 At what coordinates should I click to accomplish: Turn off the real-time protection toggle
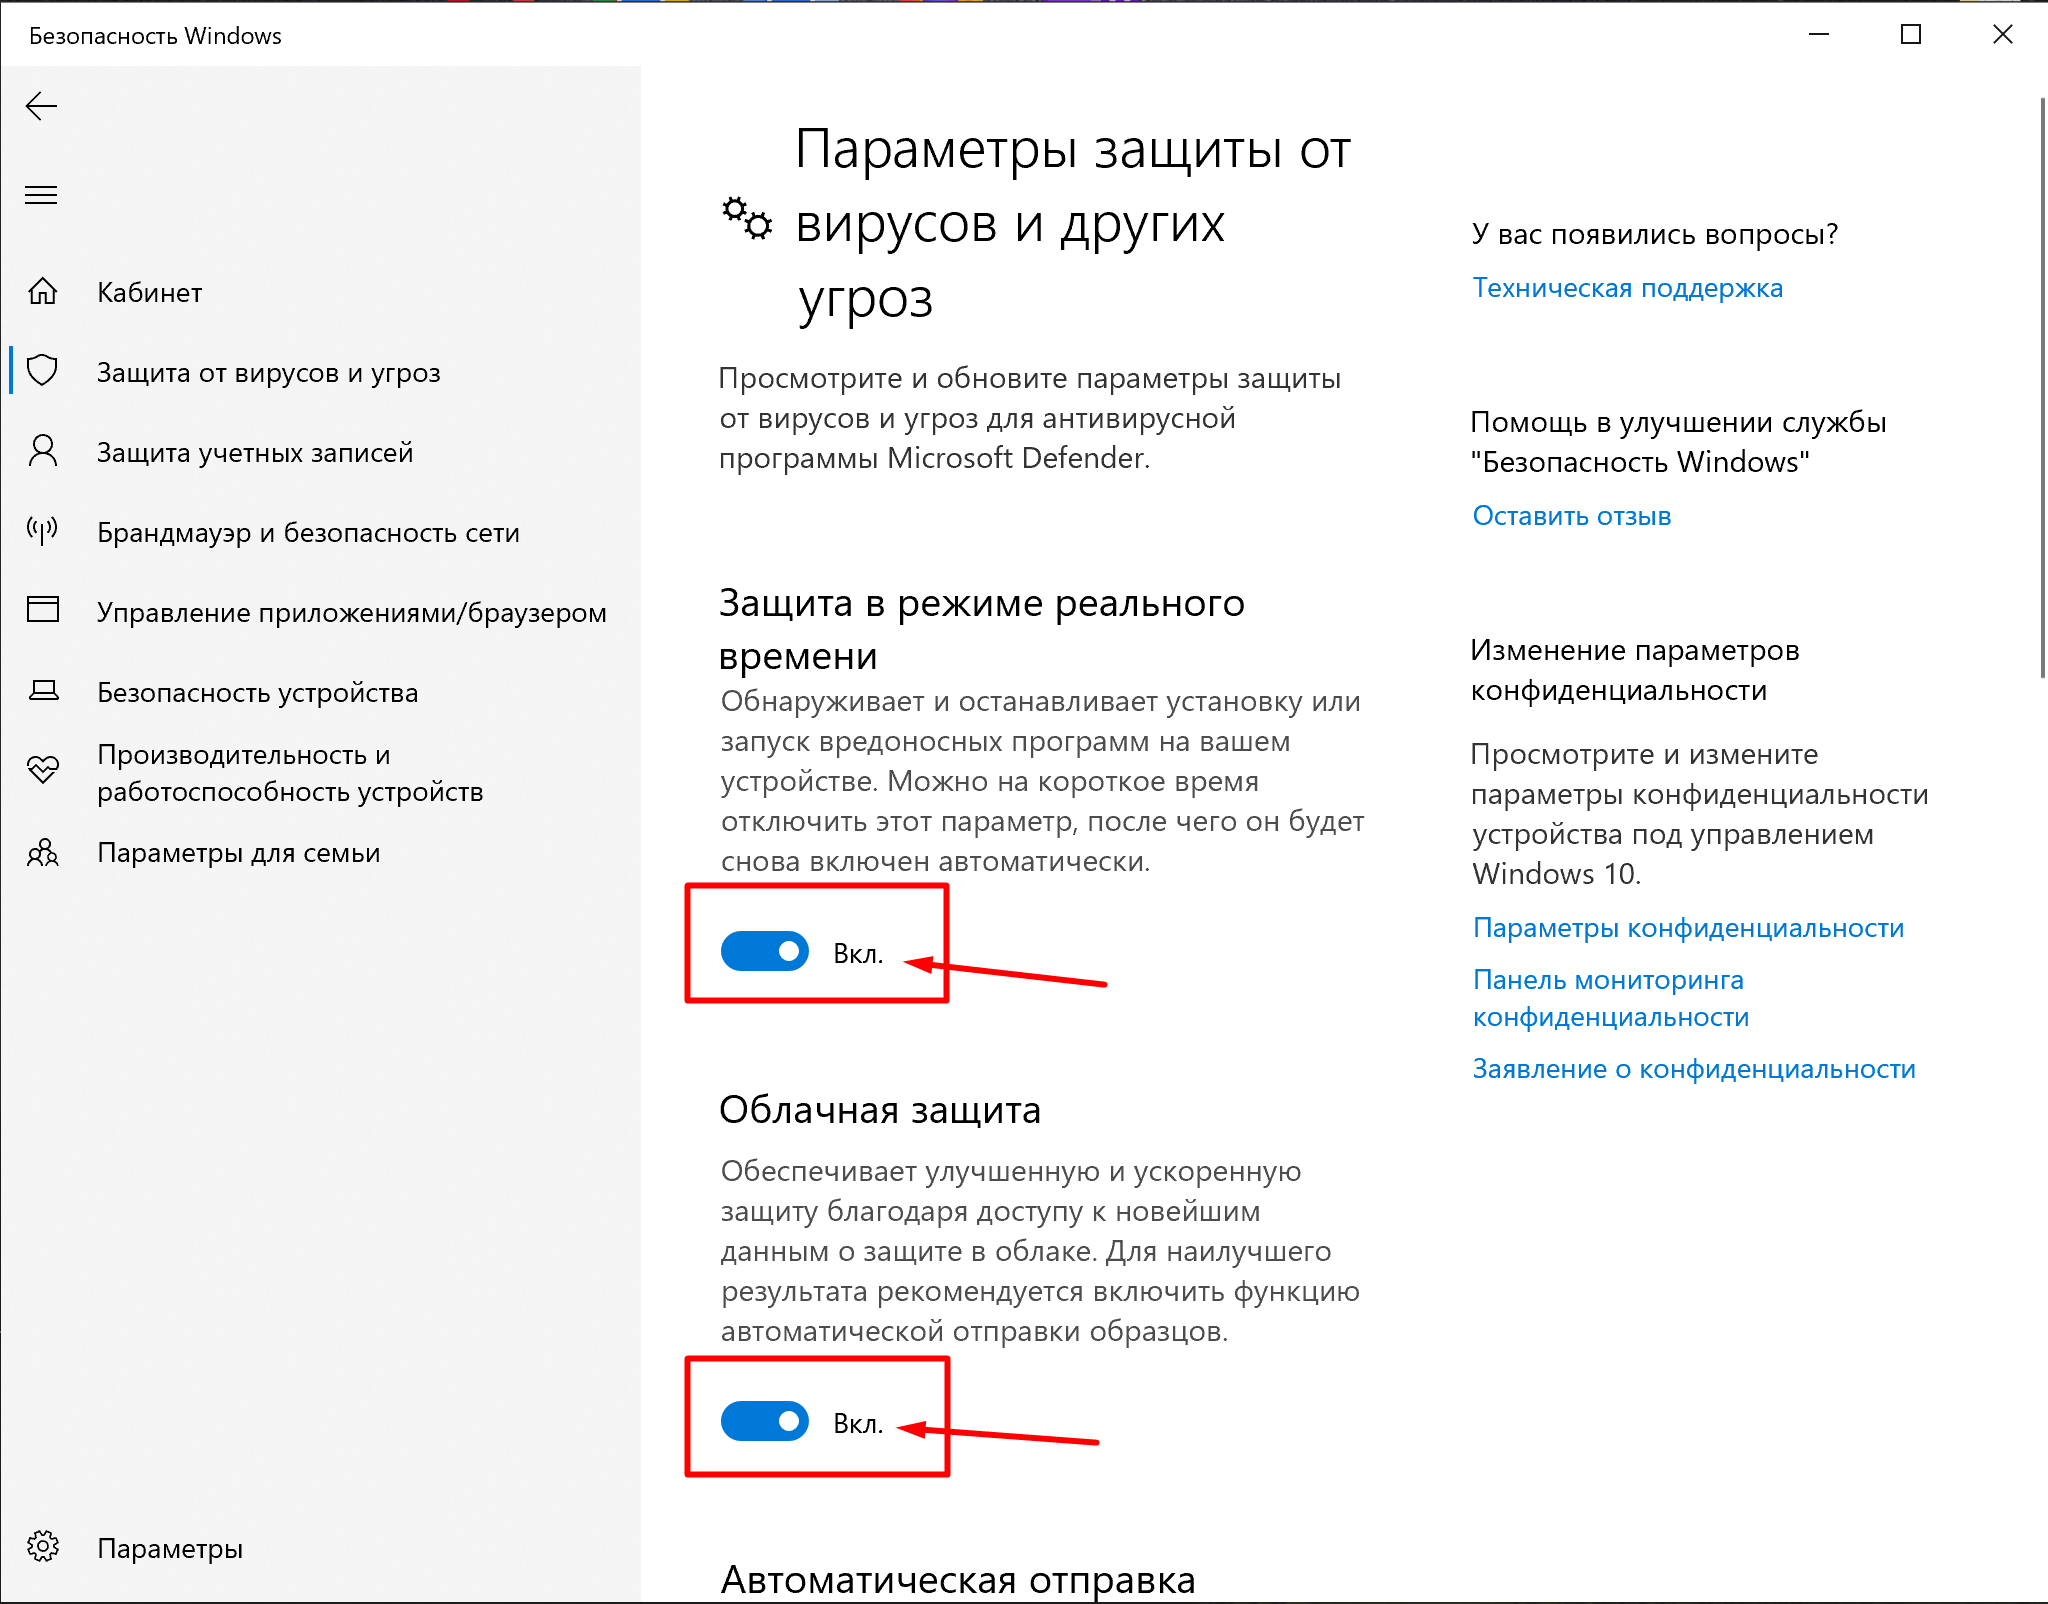click(x=765, y=952)
